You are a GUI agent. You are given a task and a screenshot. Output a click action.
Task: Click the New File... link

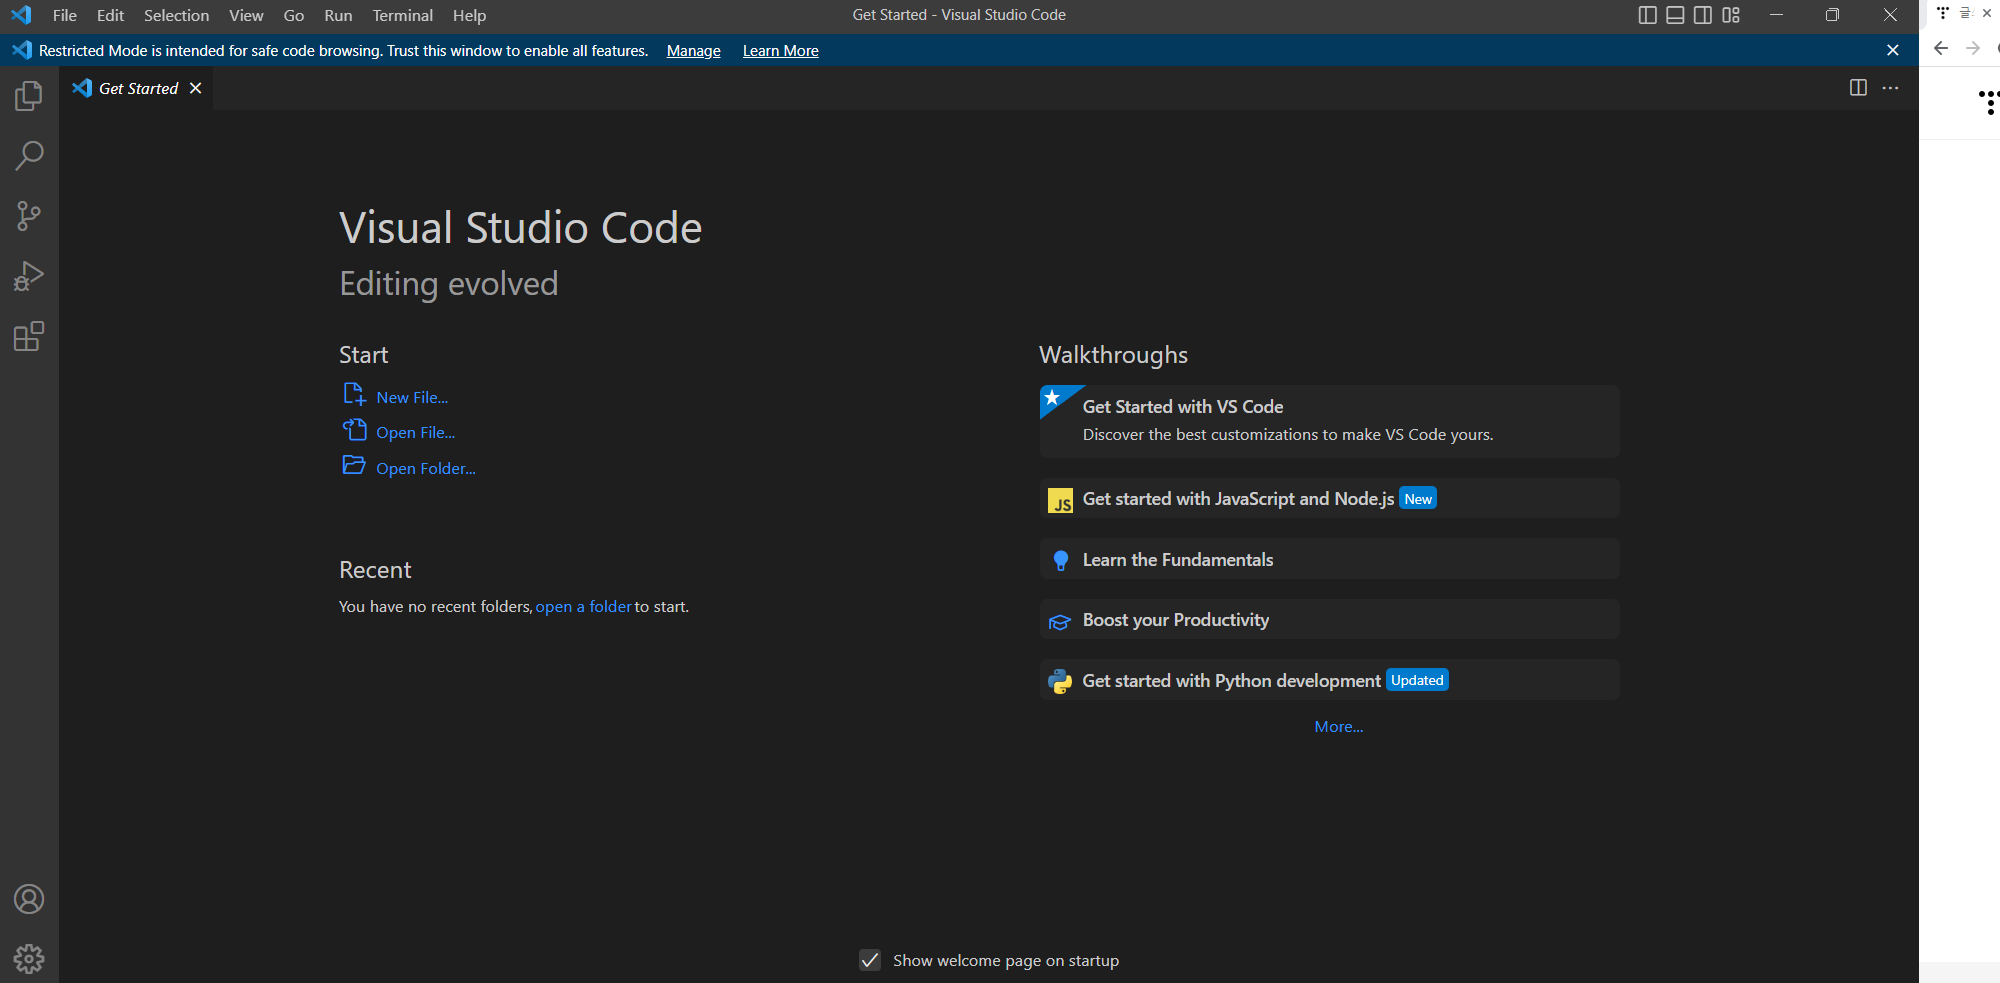[x=412, y=397]
